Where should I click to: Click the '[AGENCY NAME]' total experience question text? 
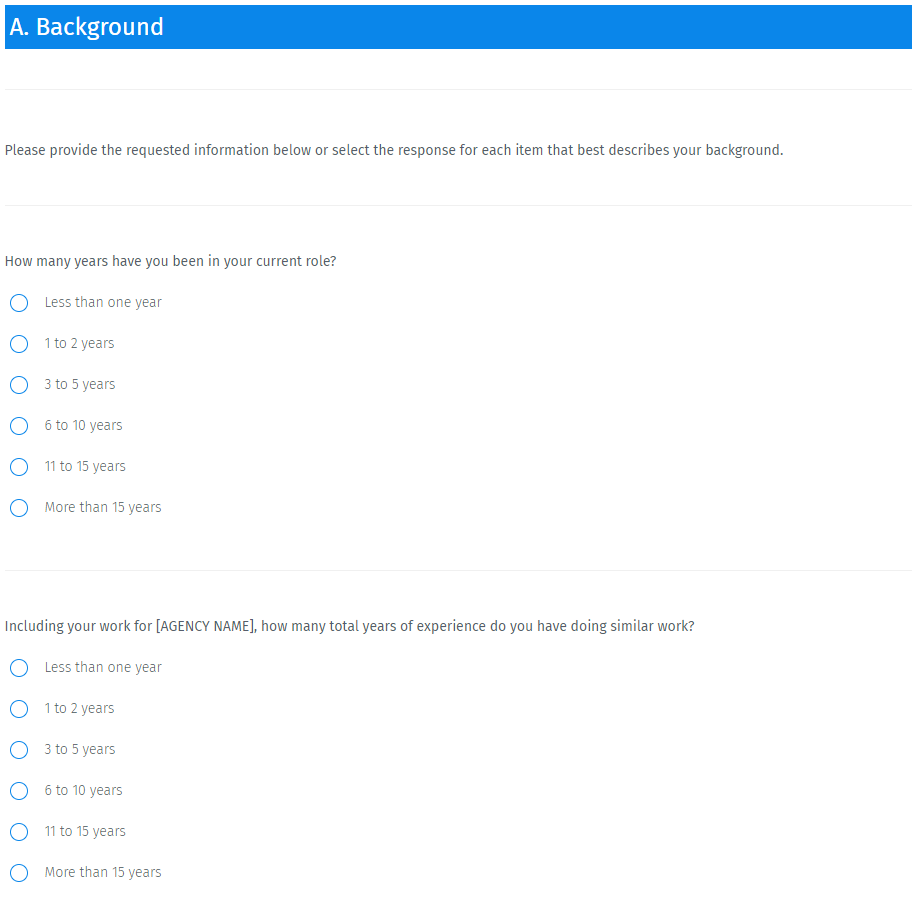(349, 626)
